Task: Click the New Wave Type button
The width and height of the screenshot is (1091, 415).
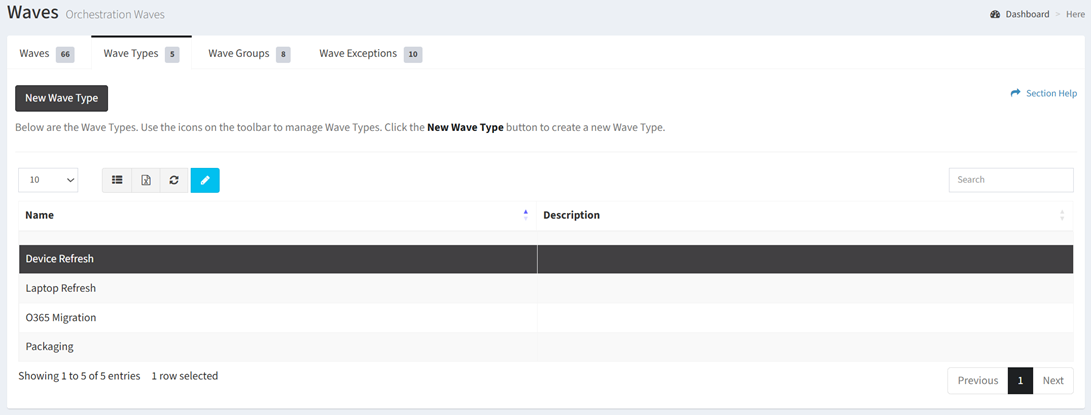Action: (61, 98)
